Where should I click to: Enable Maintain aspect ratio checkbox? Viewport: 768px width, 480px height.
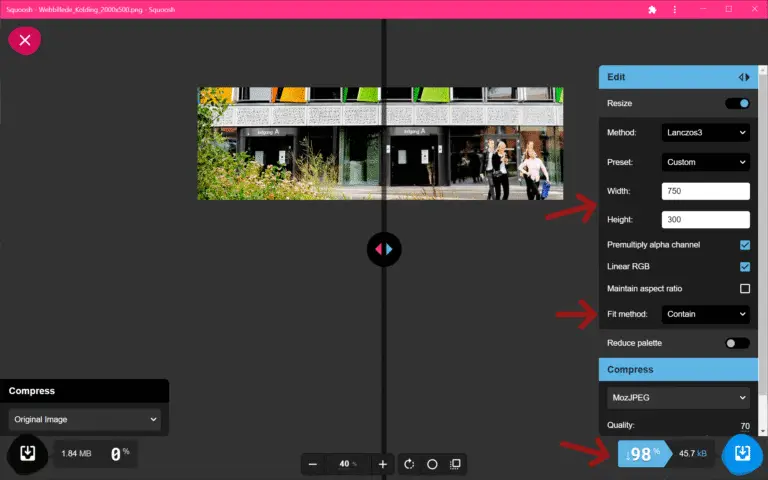[744, 288]
